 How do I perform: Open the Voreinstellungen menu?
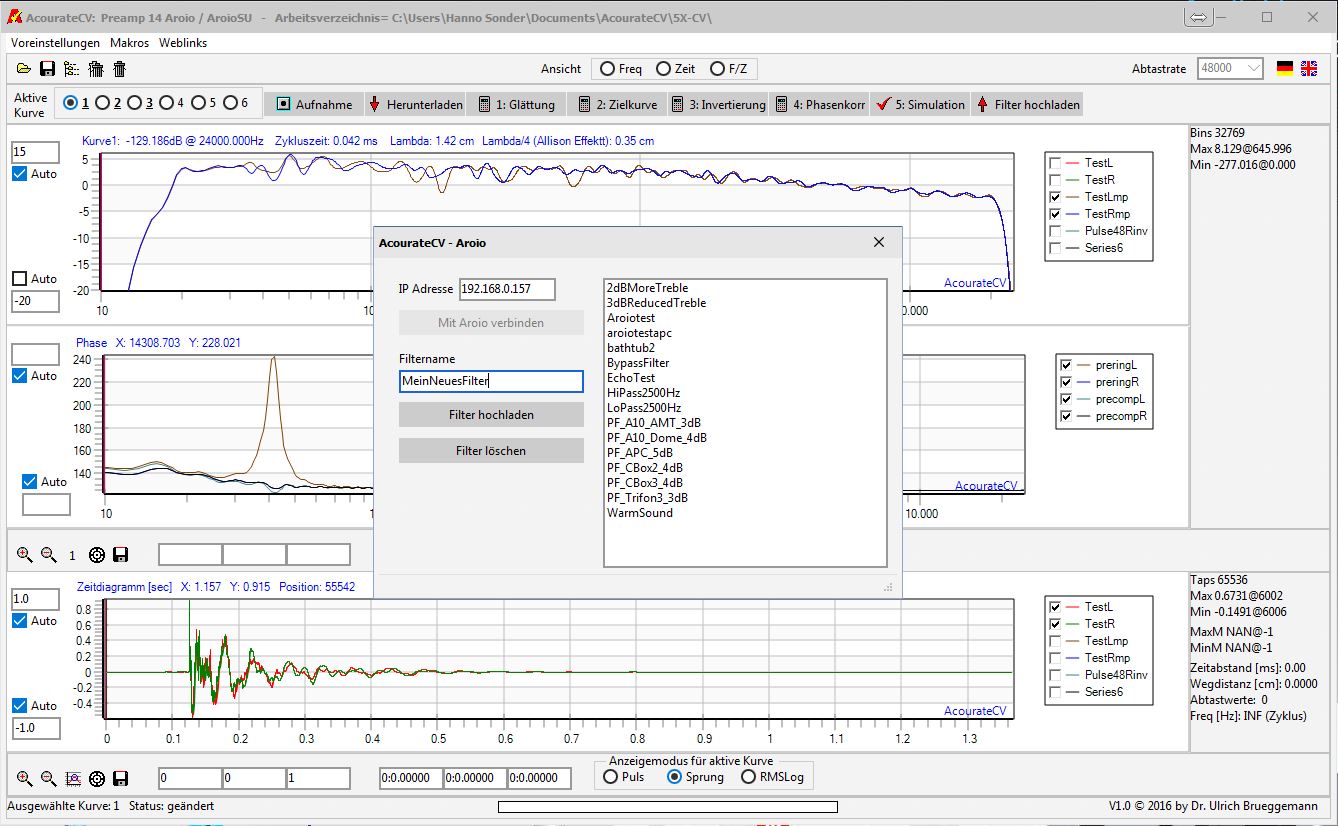[55, 43]
